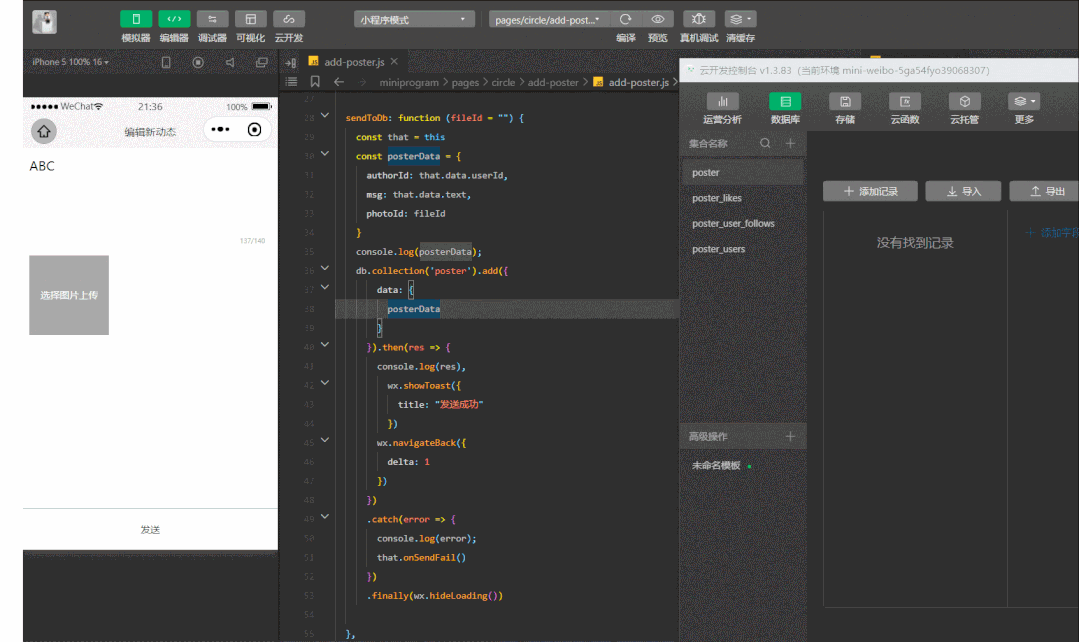Viewport: 1079px width, 642px height.
Task: Collapse the then callback fold arrow
Action: (325, 344)
